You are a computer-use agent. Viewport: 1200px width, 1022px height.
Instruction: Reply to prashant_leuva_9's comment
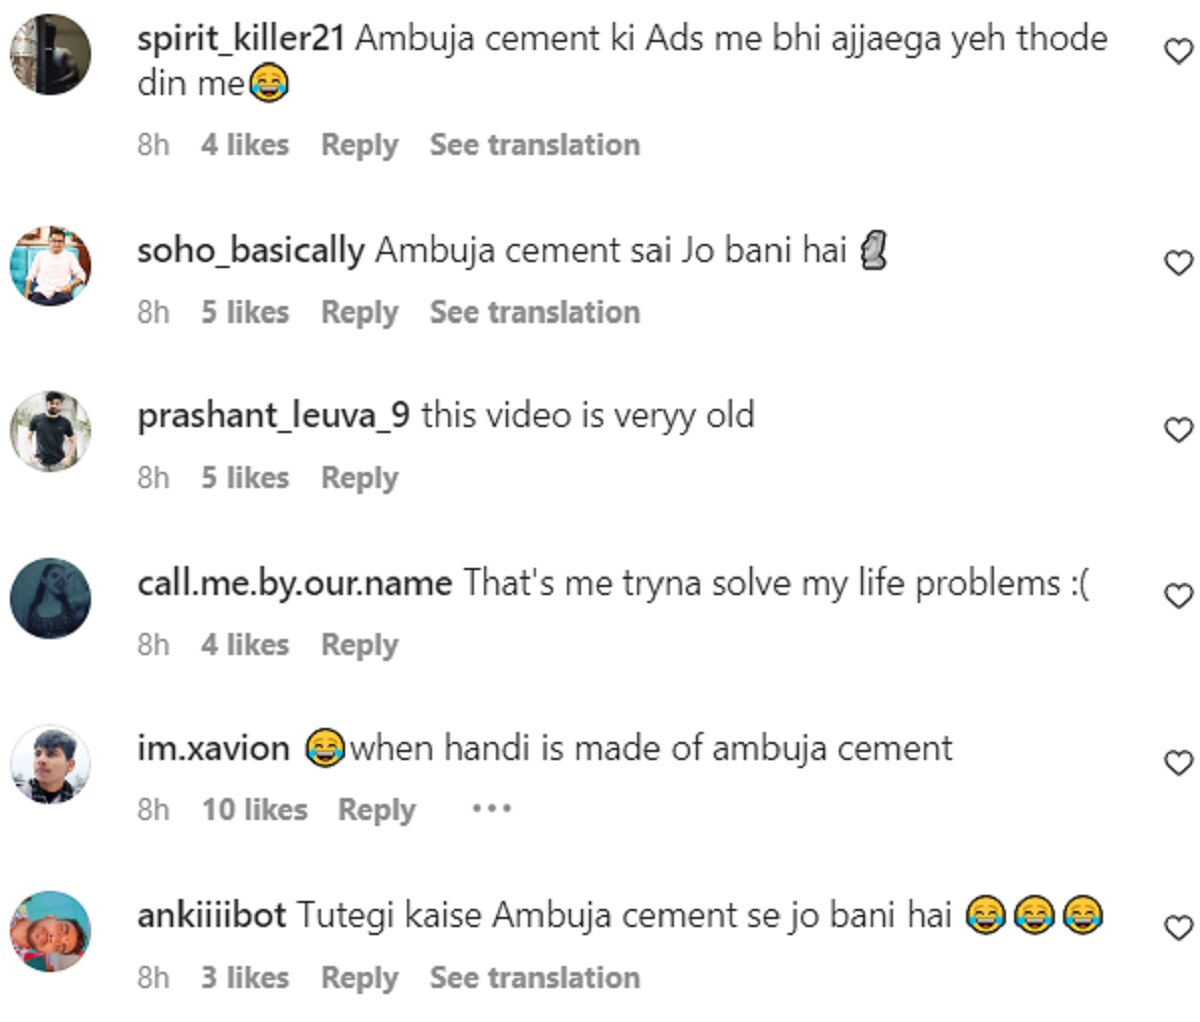tap(359, 478)
